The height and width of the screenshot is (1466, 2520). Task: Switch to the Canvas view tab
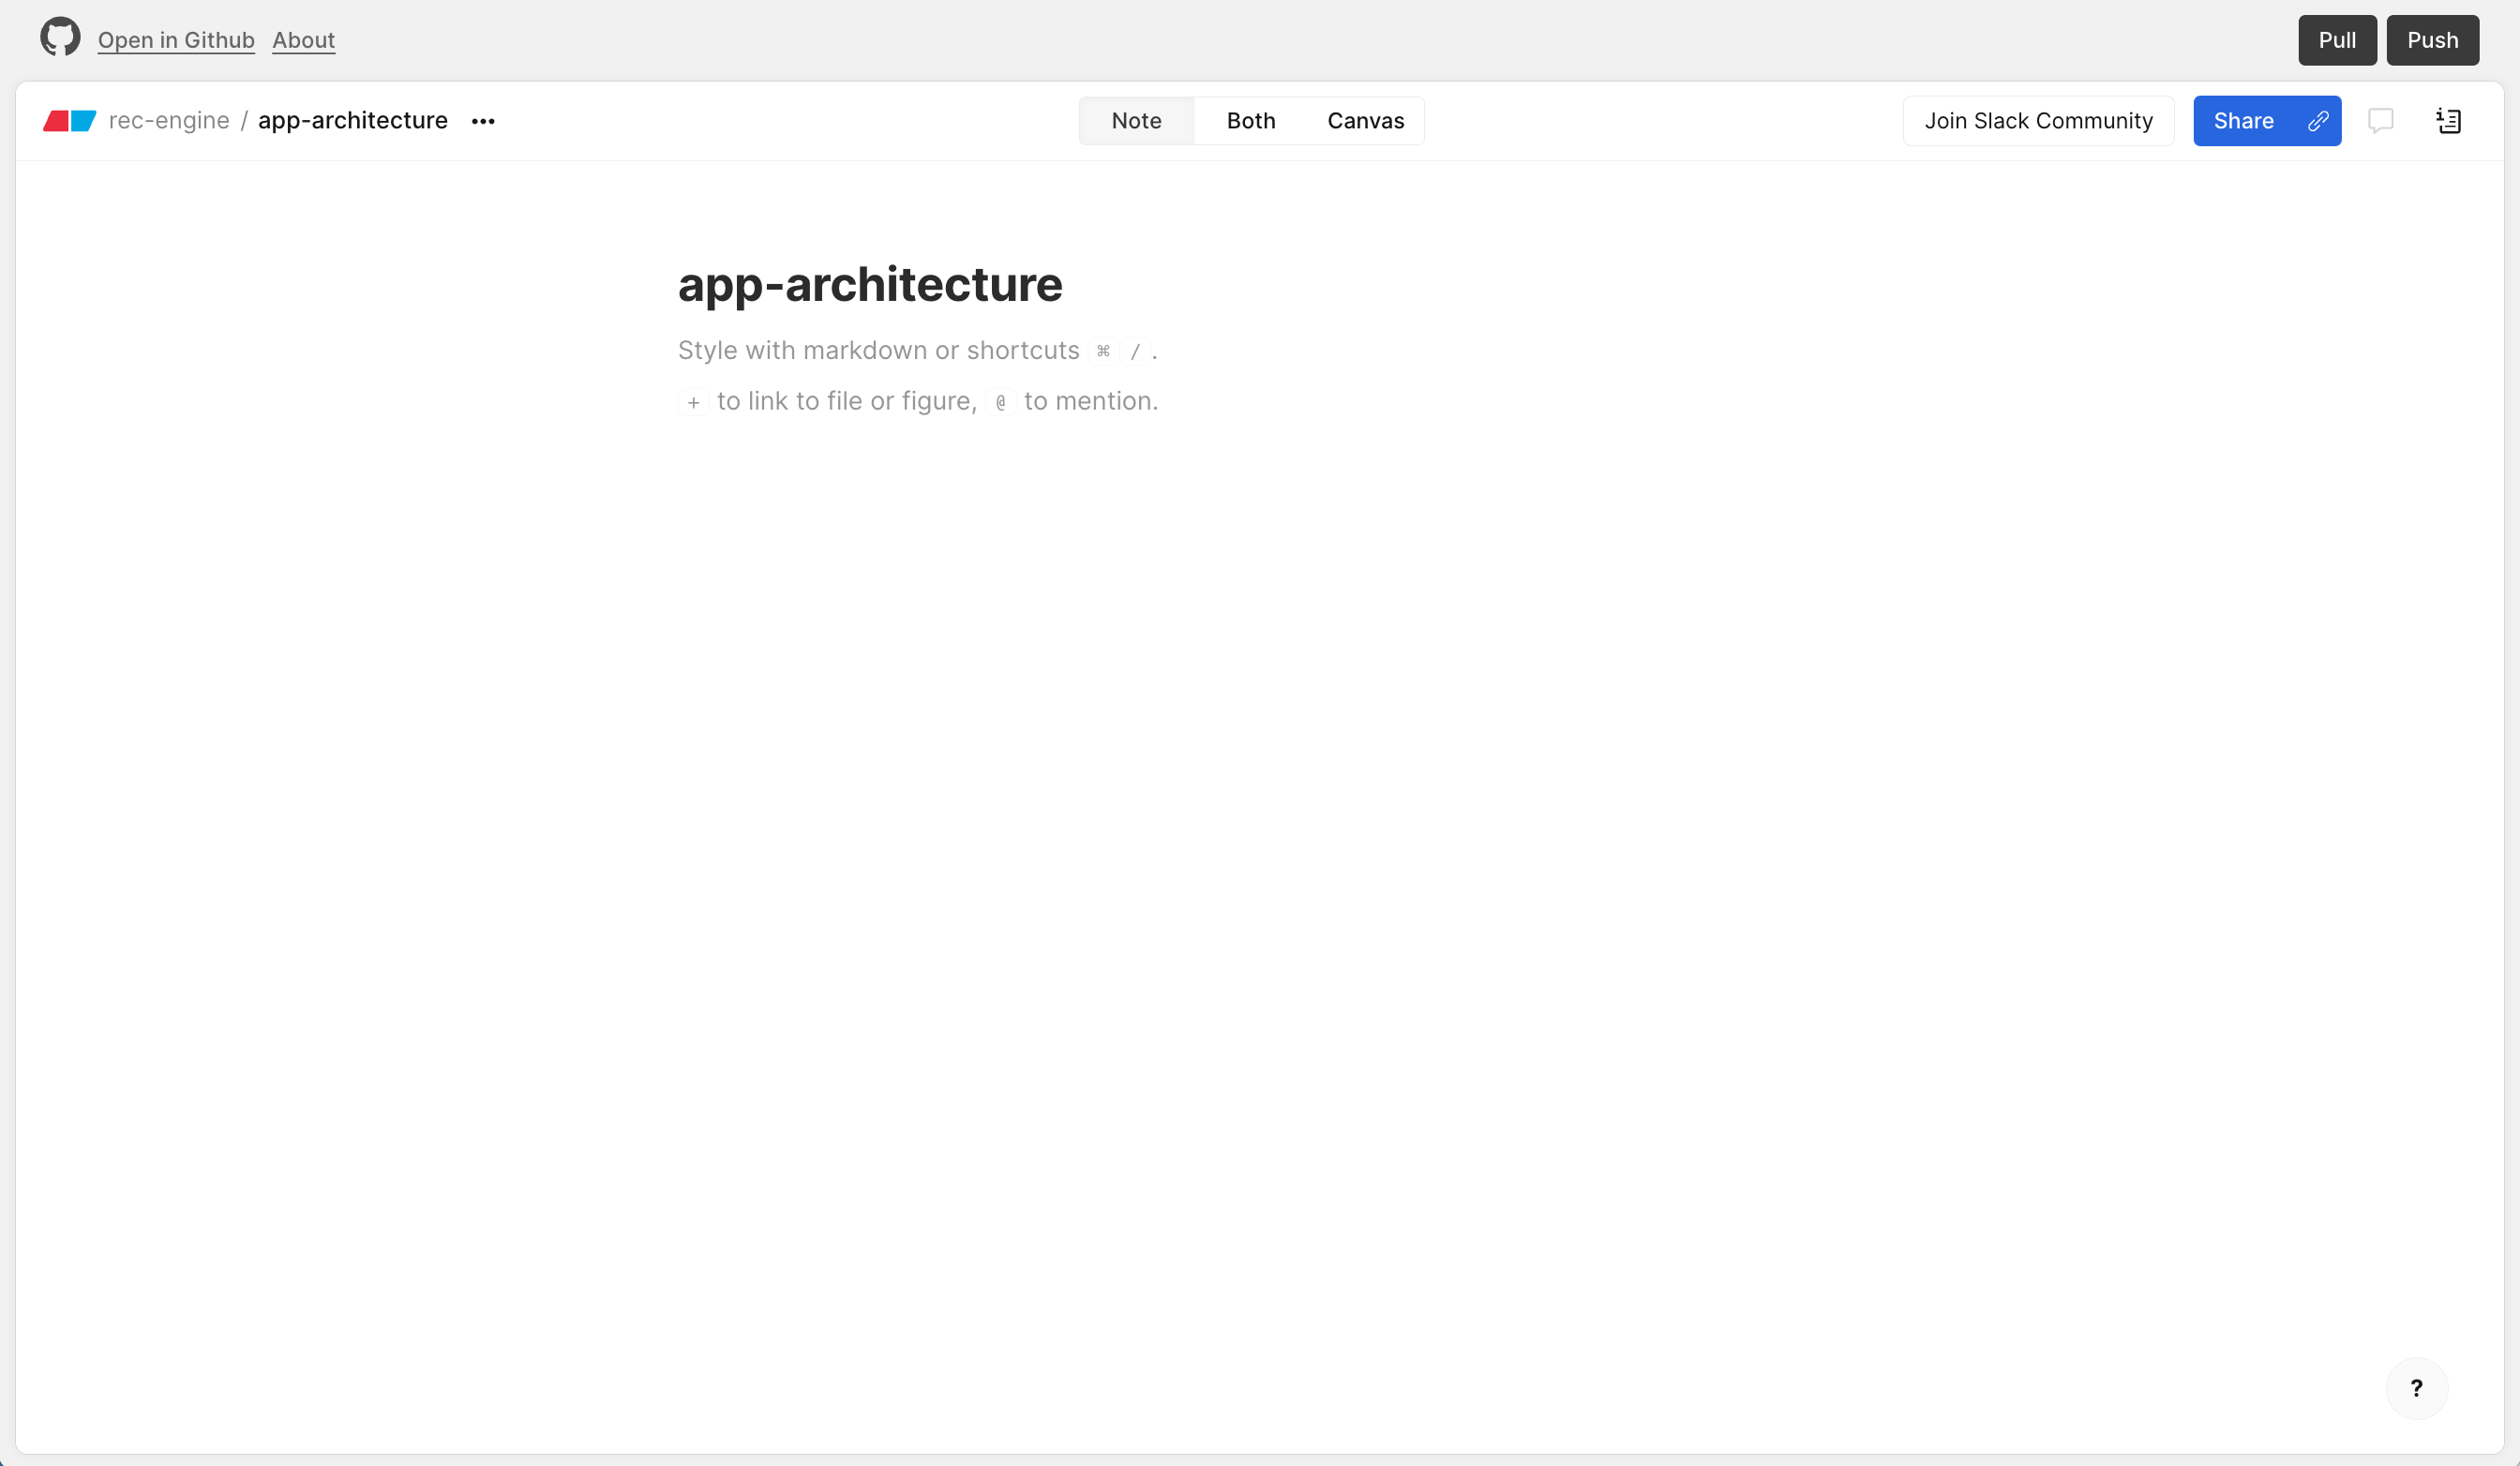coord(1365,121)
